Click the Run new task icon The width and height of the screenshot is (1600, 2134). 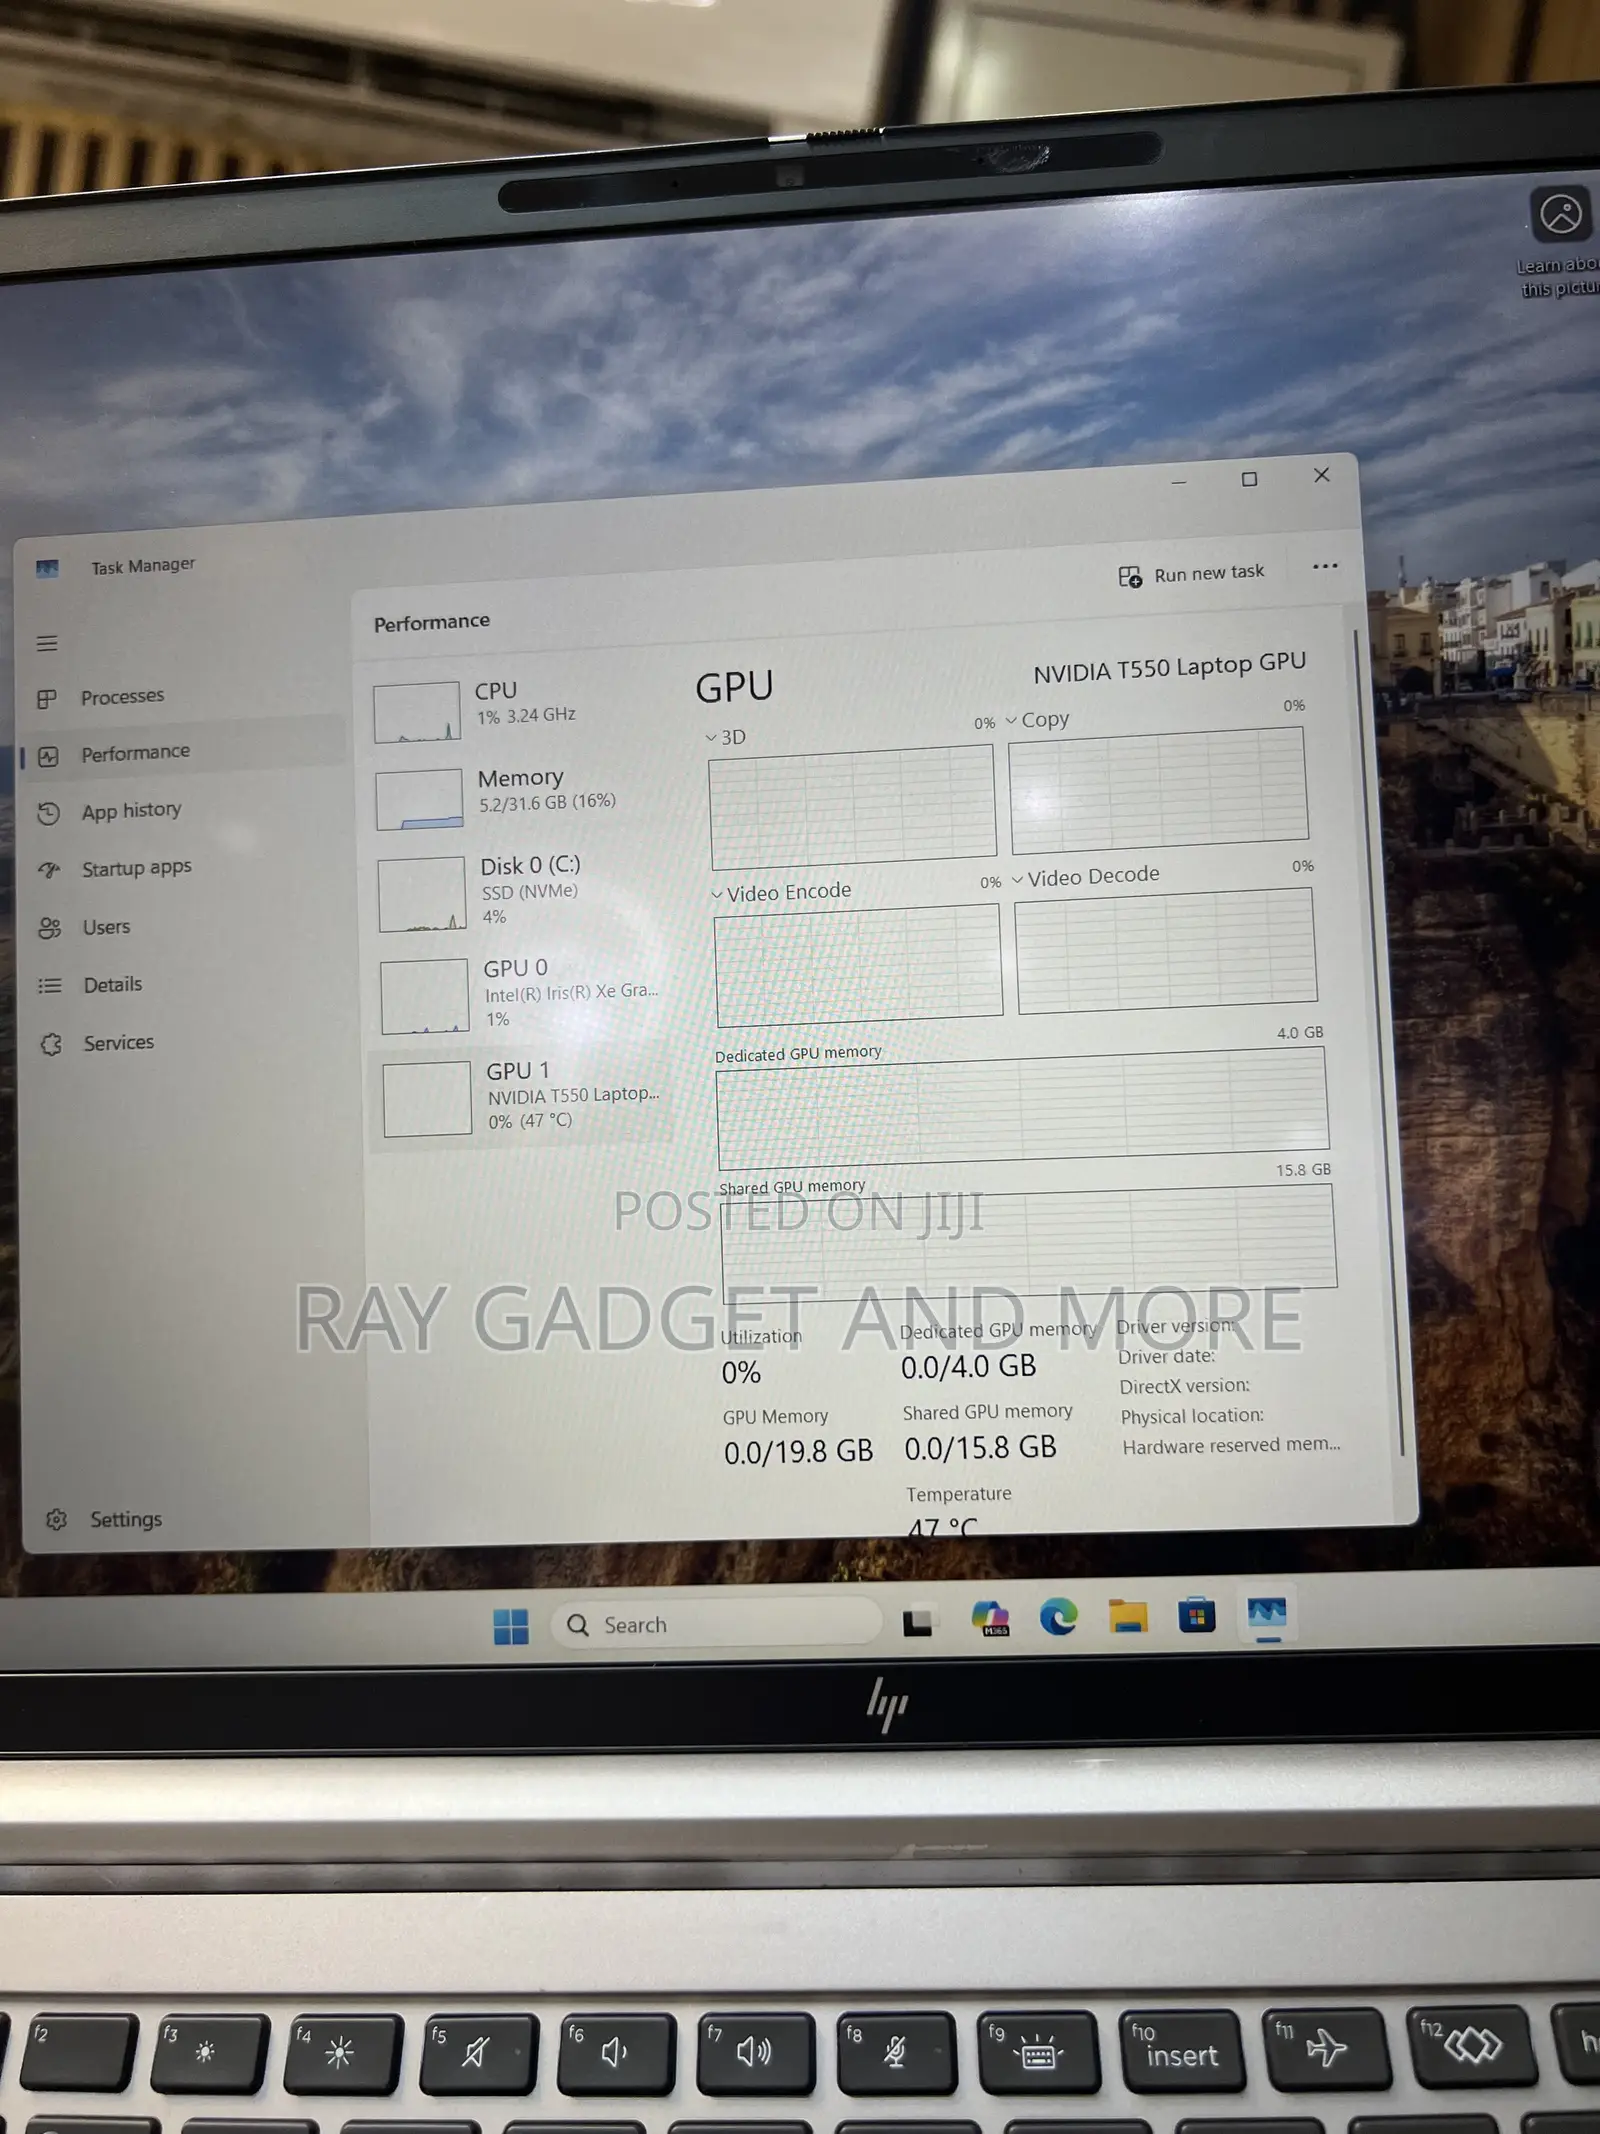(x=1130, y=577)
